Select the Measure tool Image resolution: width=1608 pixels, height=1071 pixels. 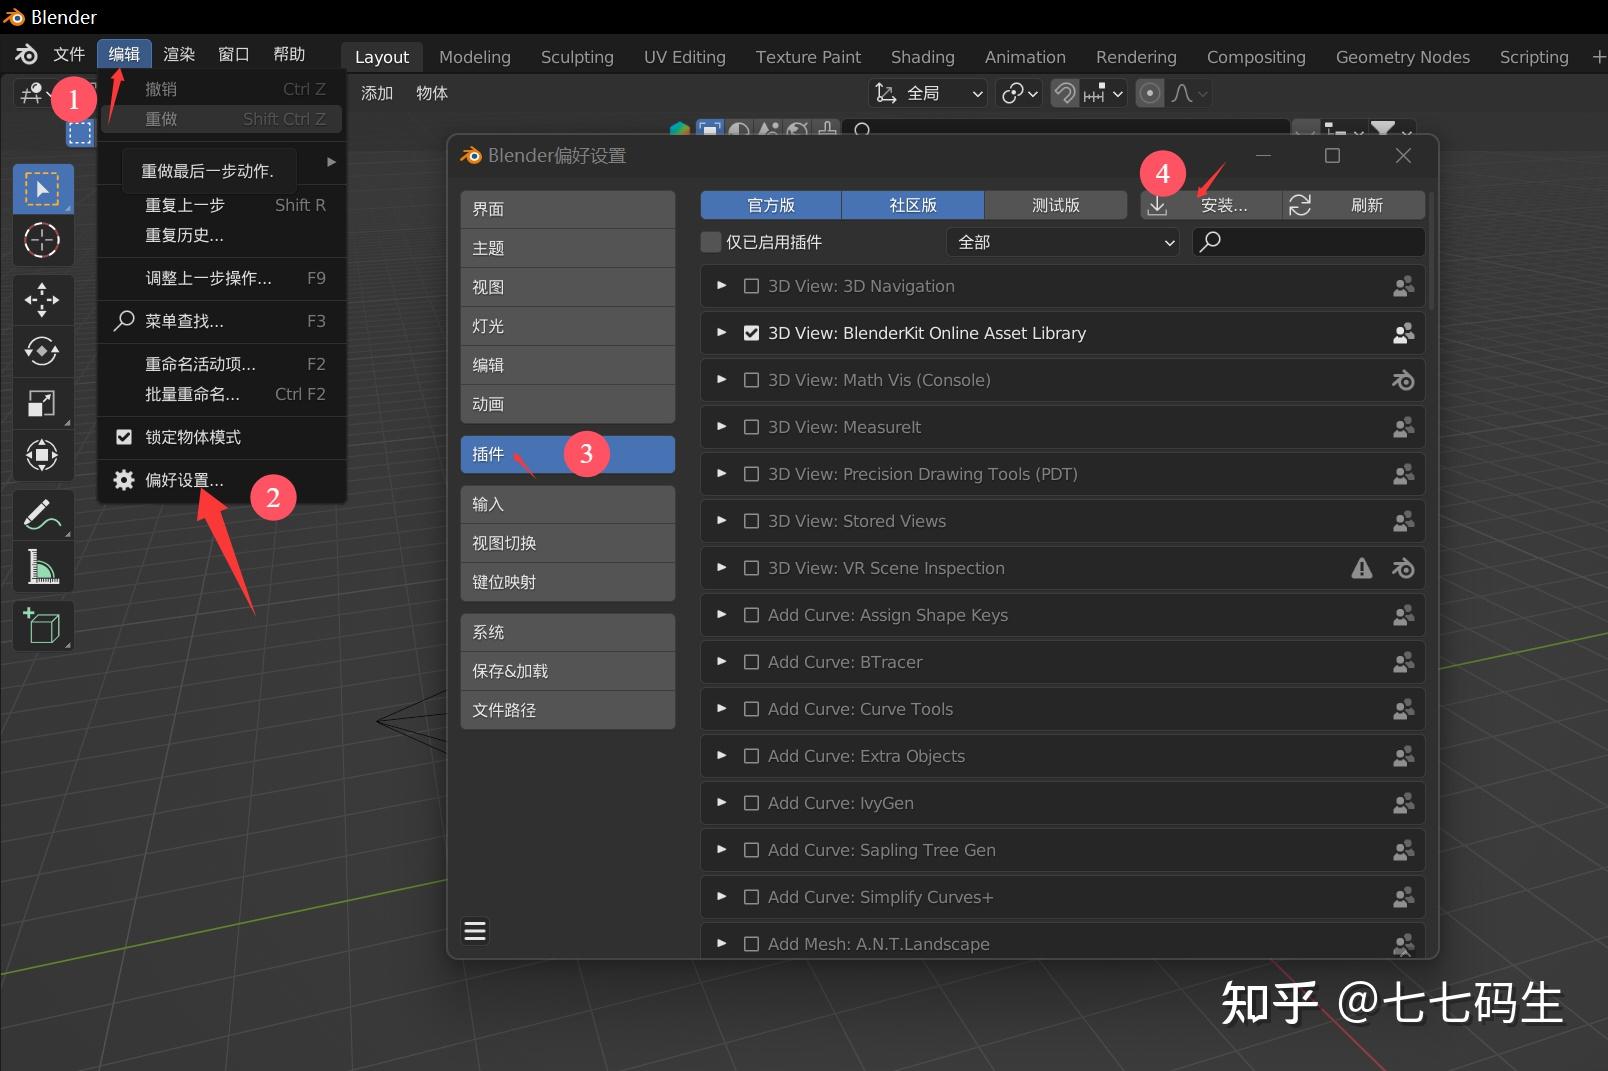(x=42, y=566)
